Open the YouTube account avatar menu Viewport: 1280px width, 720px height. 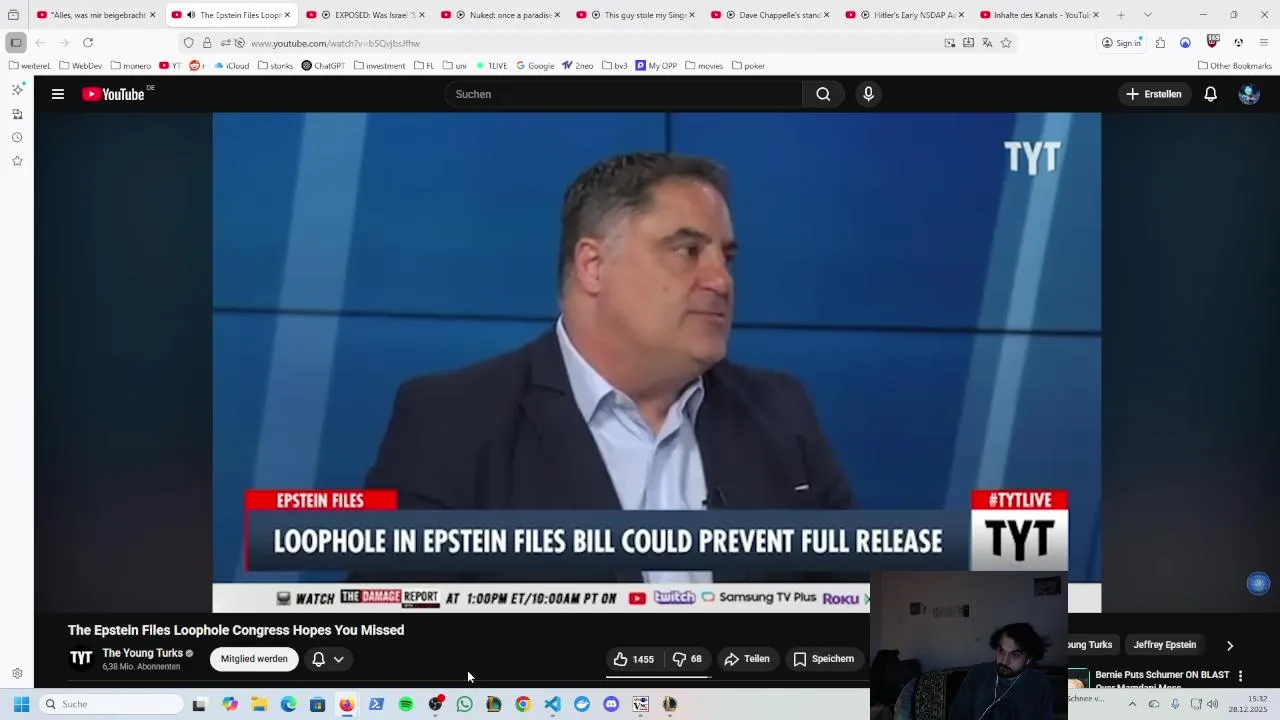click(1248, 94)
